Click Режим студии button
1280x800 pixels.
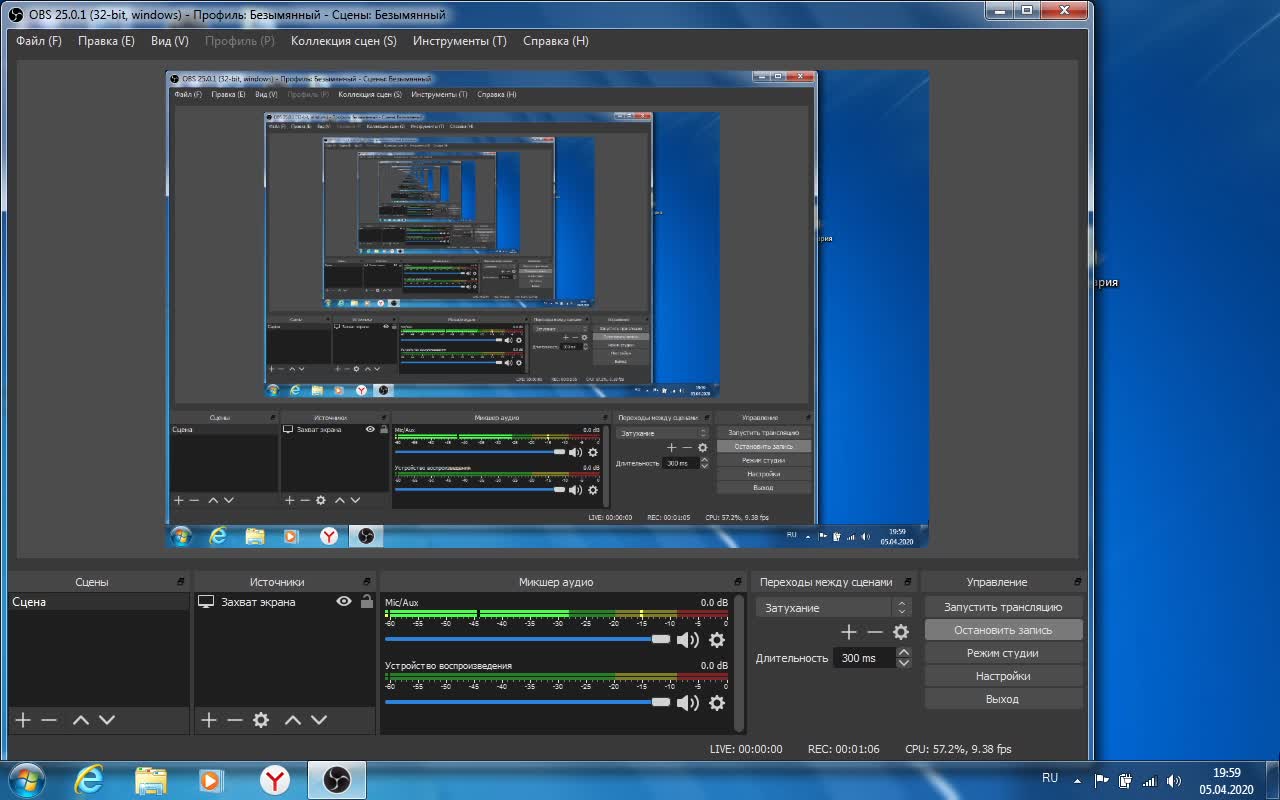coord(1003,653)
